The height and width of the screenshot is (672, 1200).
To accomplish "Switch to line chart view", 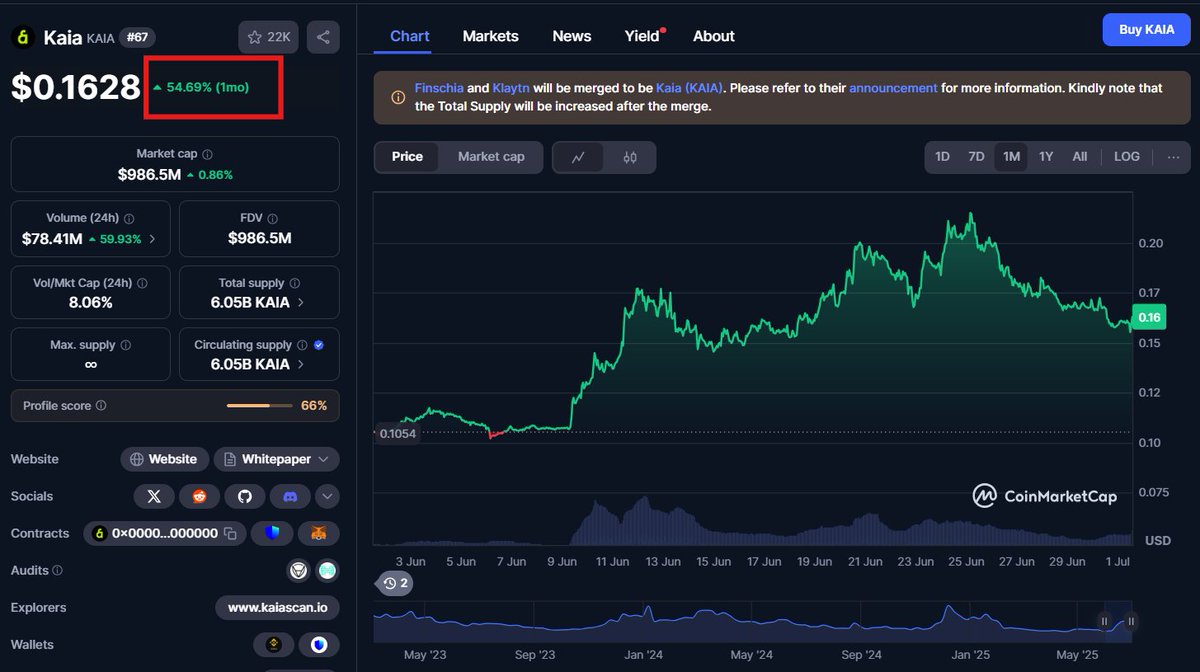I will tap(579, 157).
